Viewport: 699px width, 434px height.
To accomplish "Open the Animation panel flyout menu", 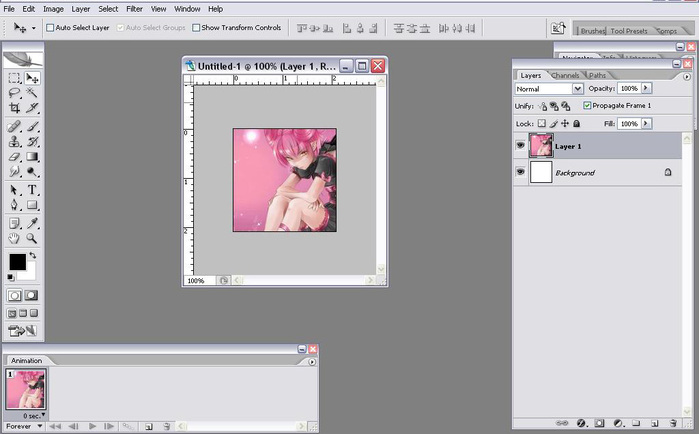I will click(x=312, y=362).
